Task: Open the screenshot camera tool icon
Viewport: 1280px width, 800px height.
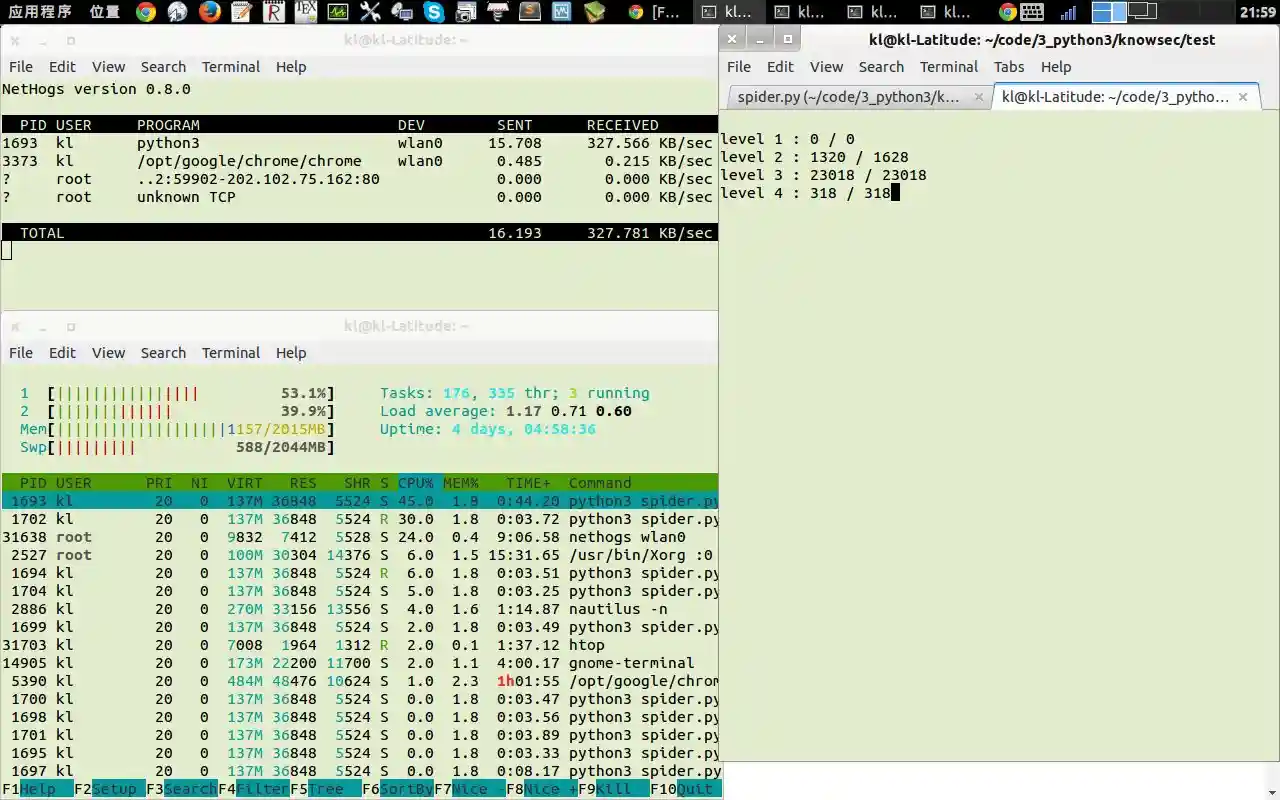Action: coord(466,12)
